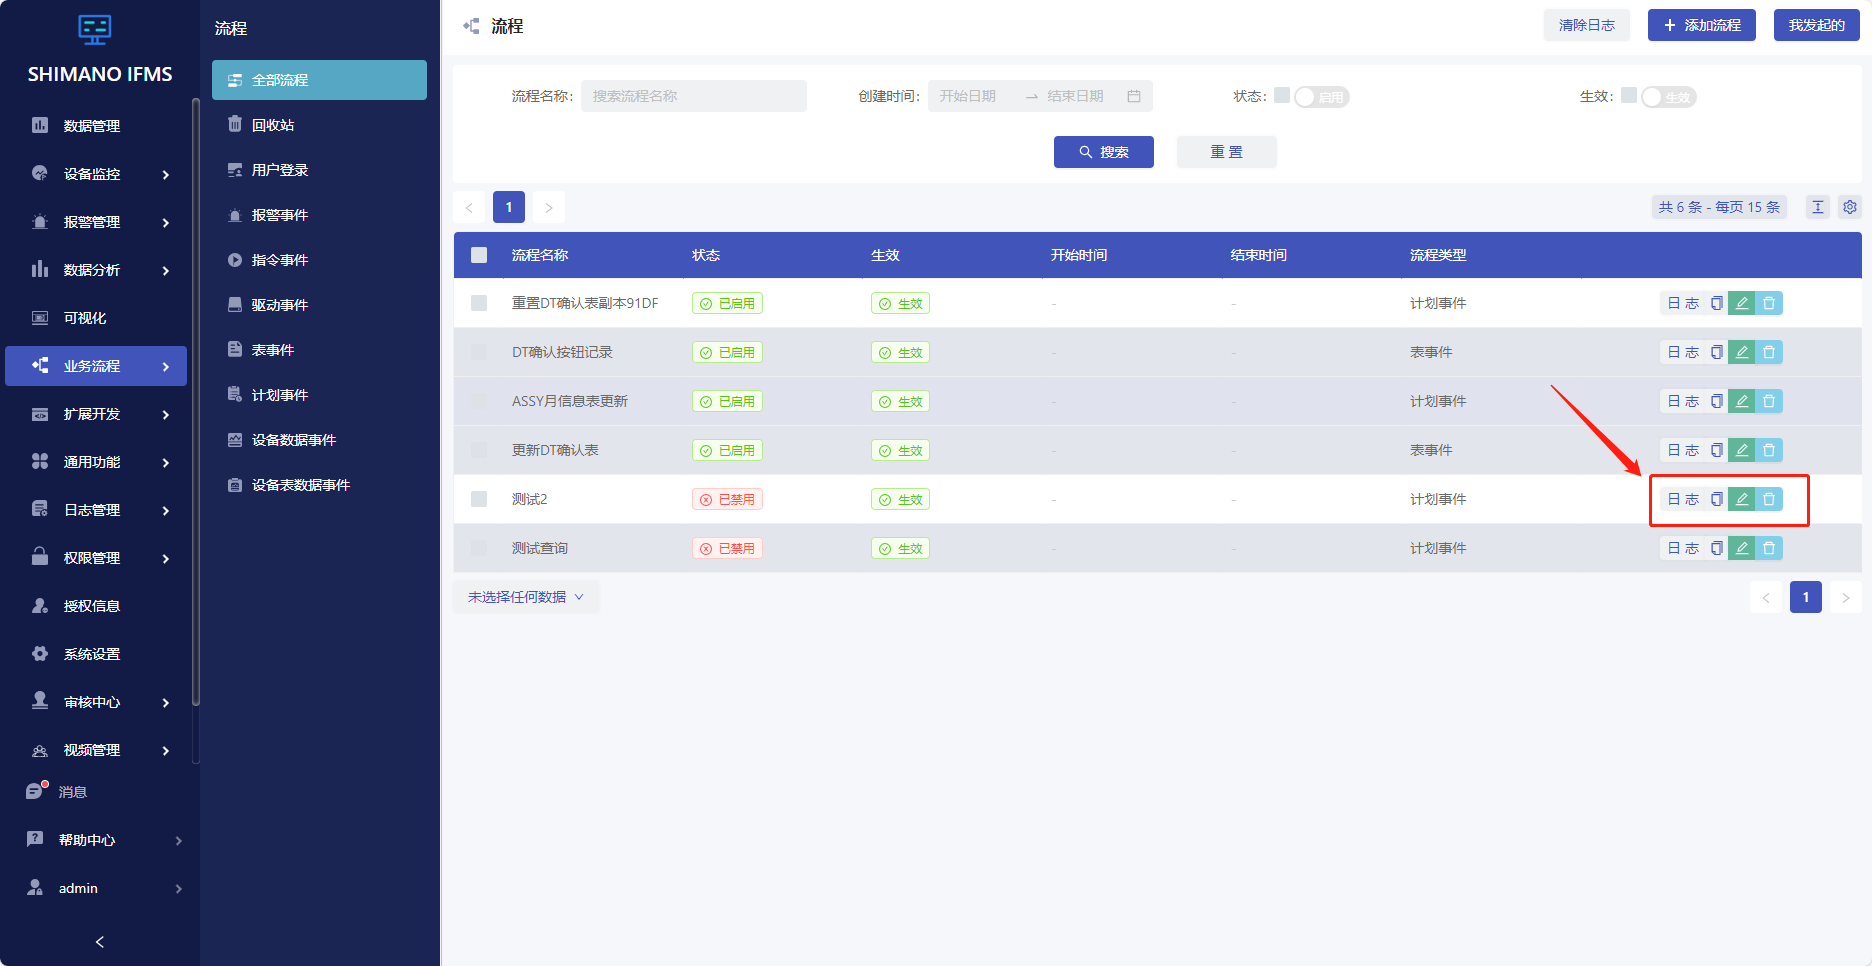1872x966 pixels.
Task: Expand the 报警管理 sidebar menu
Action: [x=95, y=222]
